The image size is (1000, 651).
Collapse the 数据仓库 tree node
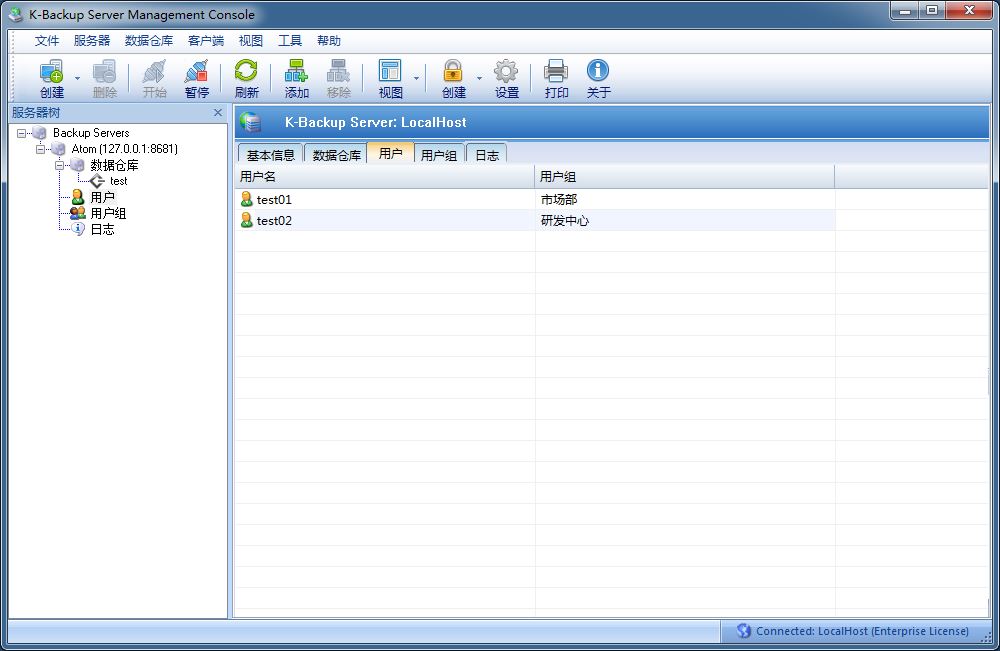(59, 165)
